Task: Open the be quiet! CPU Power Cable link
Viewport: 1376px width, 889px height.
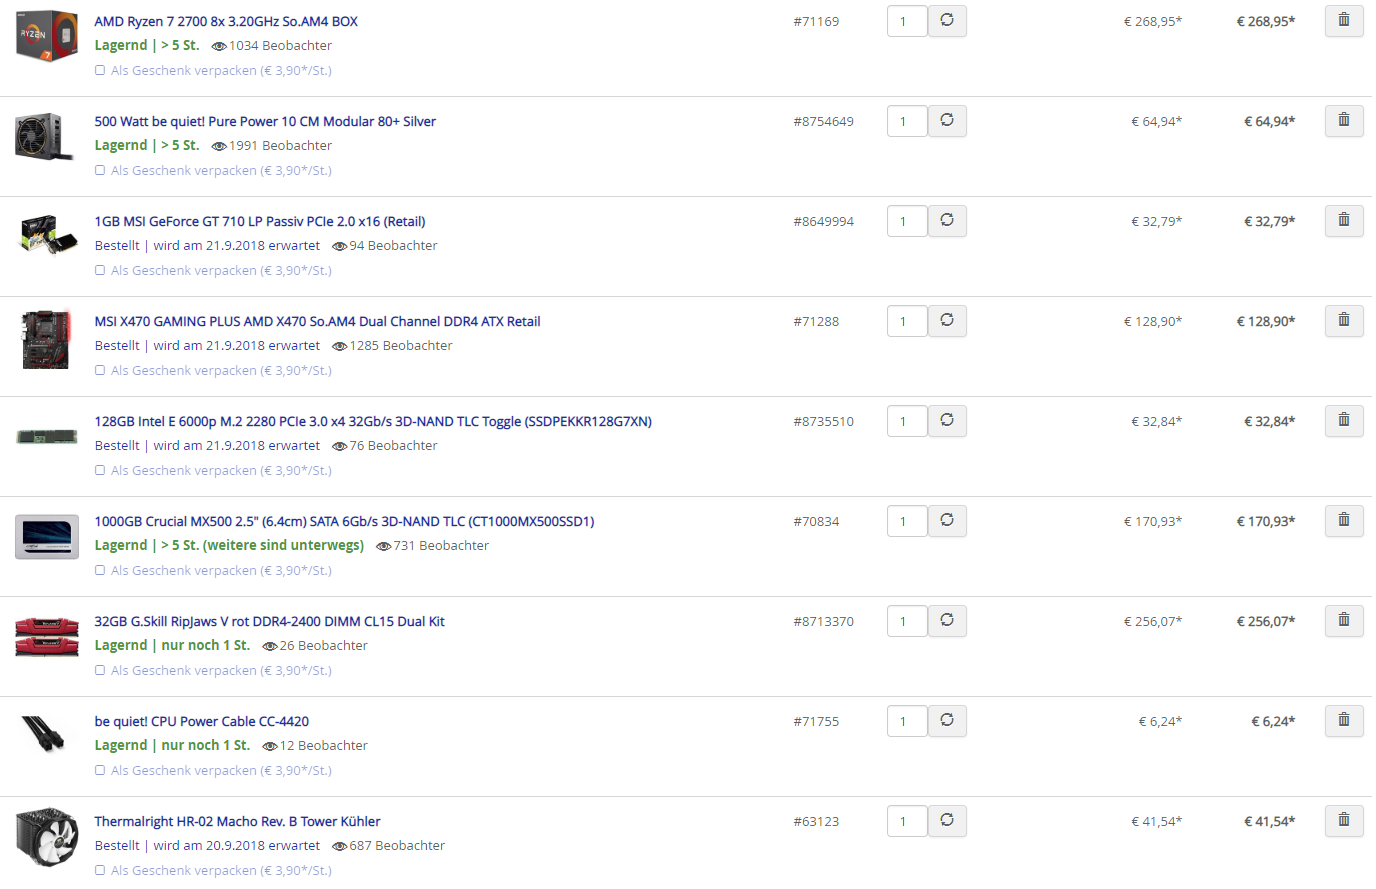Action: (202, 721)
